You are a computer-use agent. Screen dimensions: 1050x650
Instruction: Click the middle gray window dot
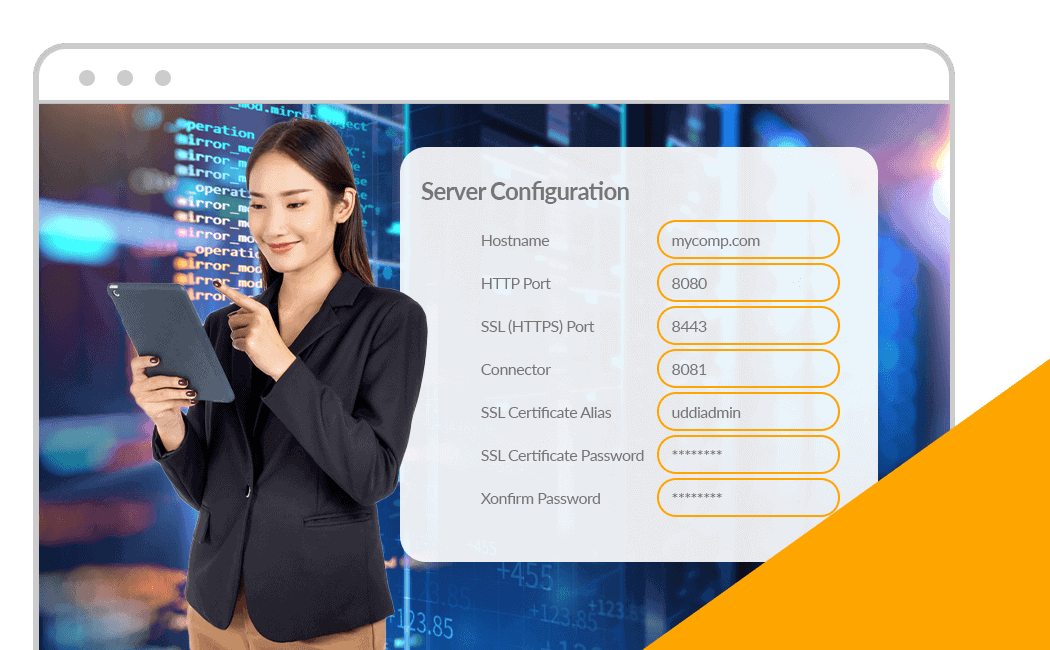[x=125, y=78]
